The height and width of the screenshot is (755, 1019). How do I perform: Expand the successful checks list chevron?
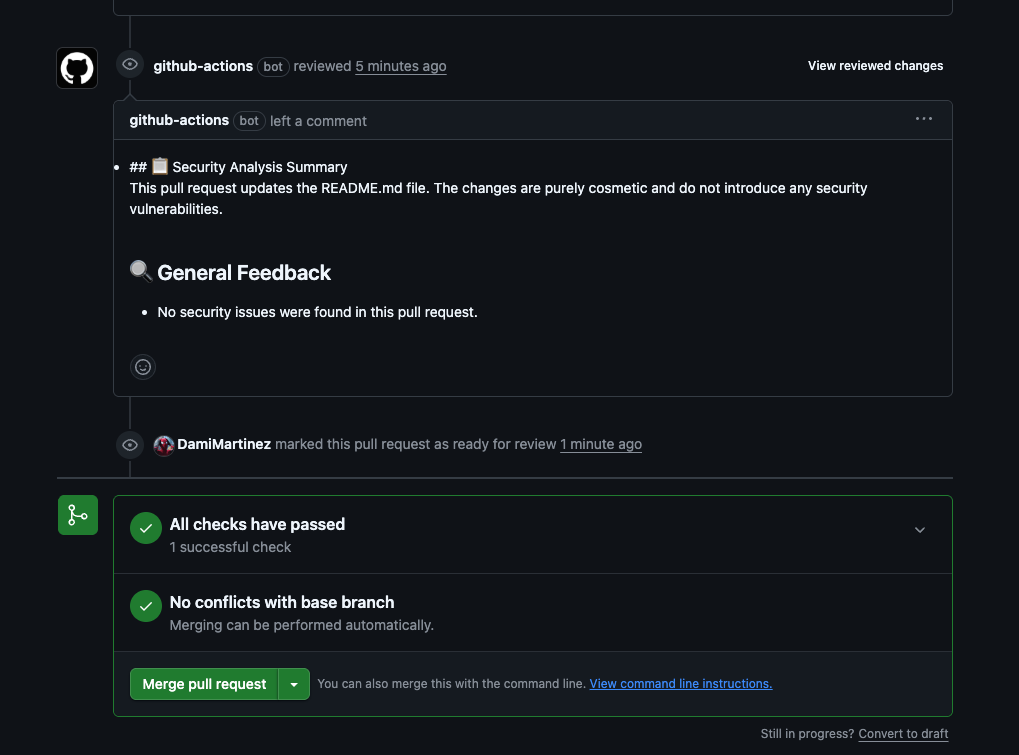919,530
